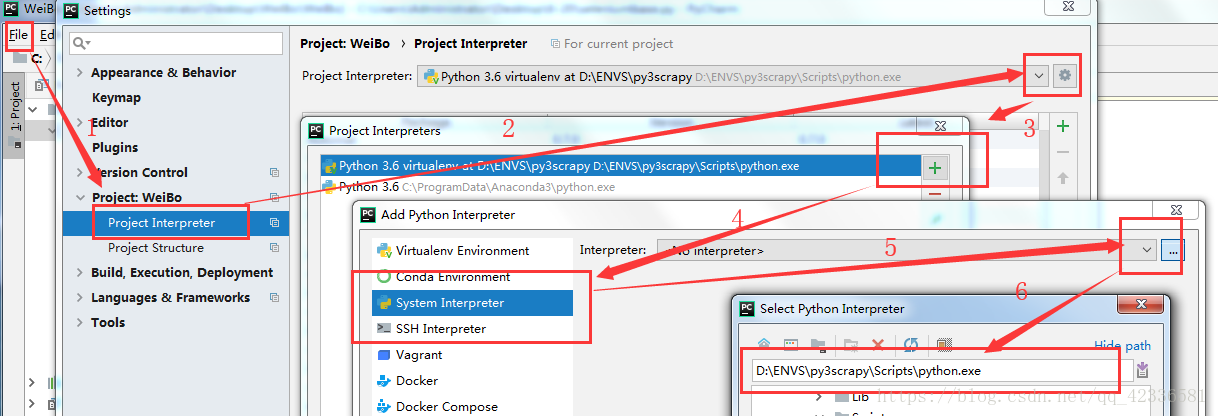Remove interpreter with red minus icon
The width and height of the screenshot is (1218, 416).
tap(935, 193)
